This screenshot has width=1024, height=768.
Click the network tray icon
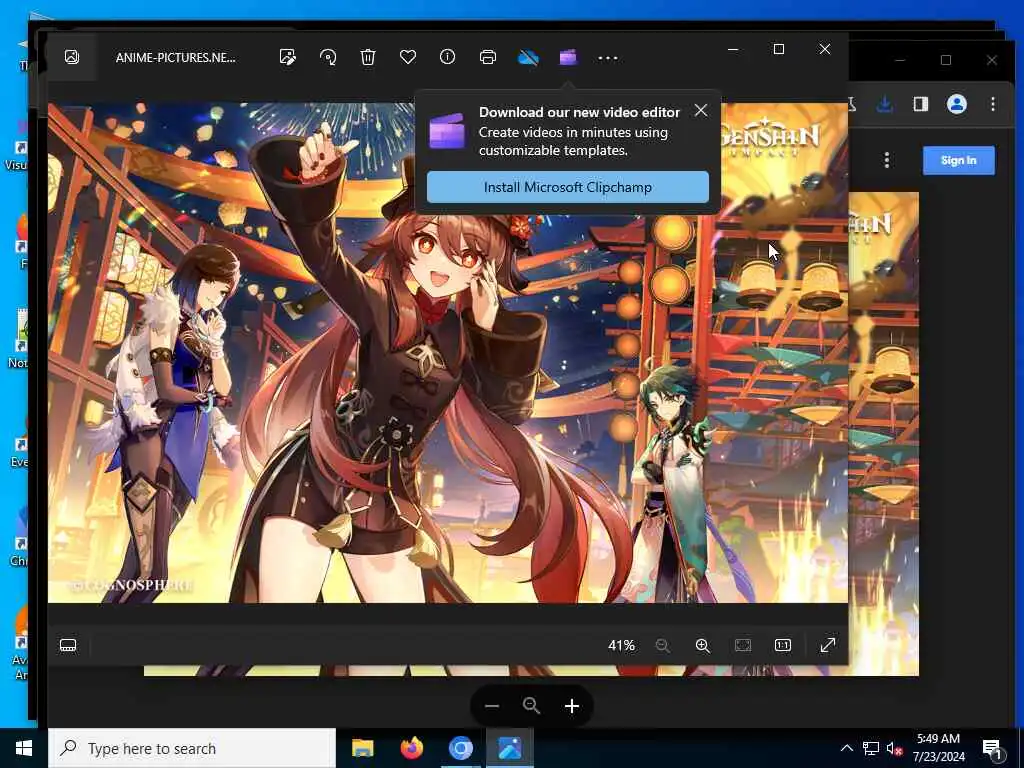[871, 748]
